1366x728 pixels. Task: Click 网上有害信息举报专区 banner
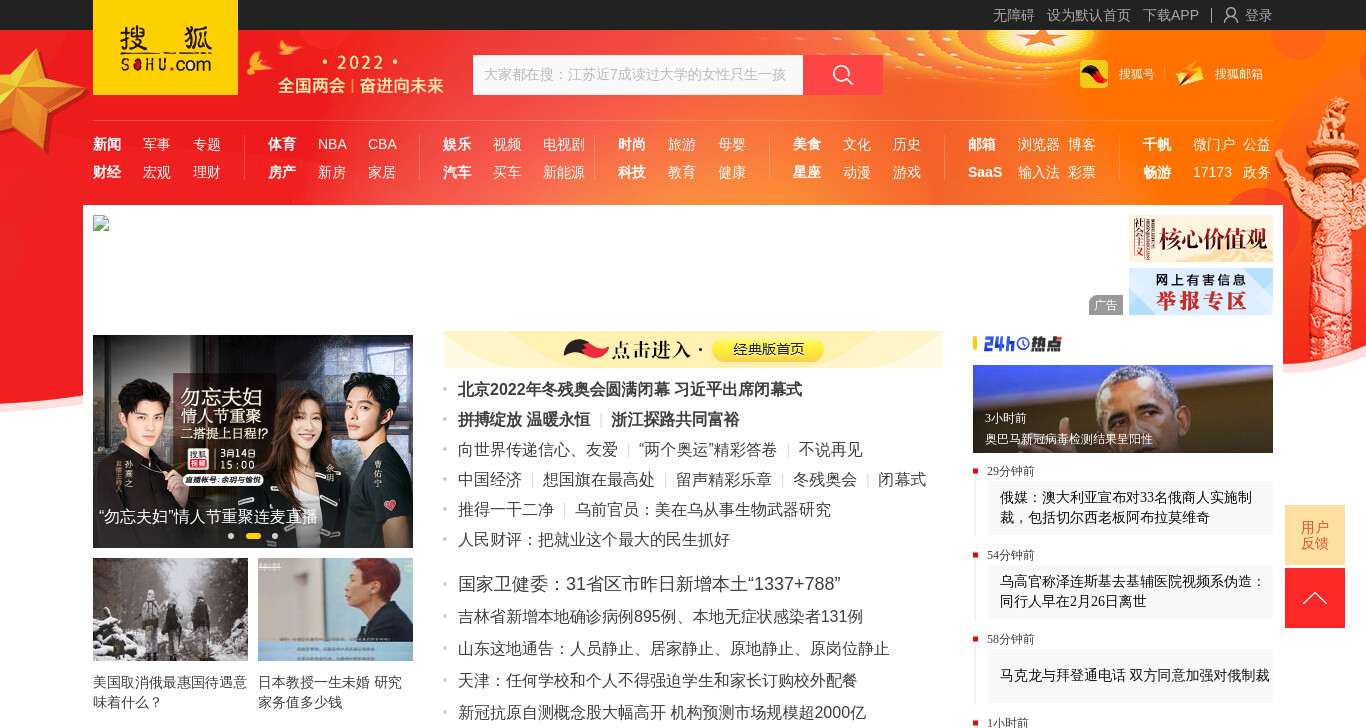pyautogui.click(x=1201, y=291)
